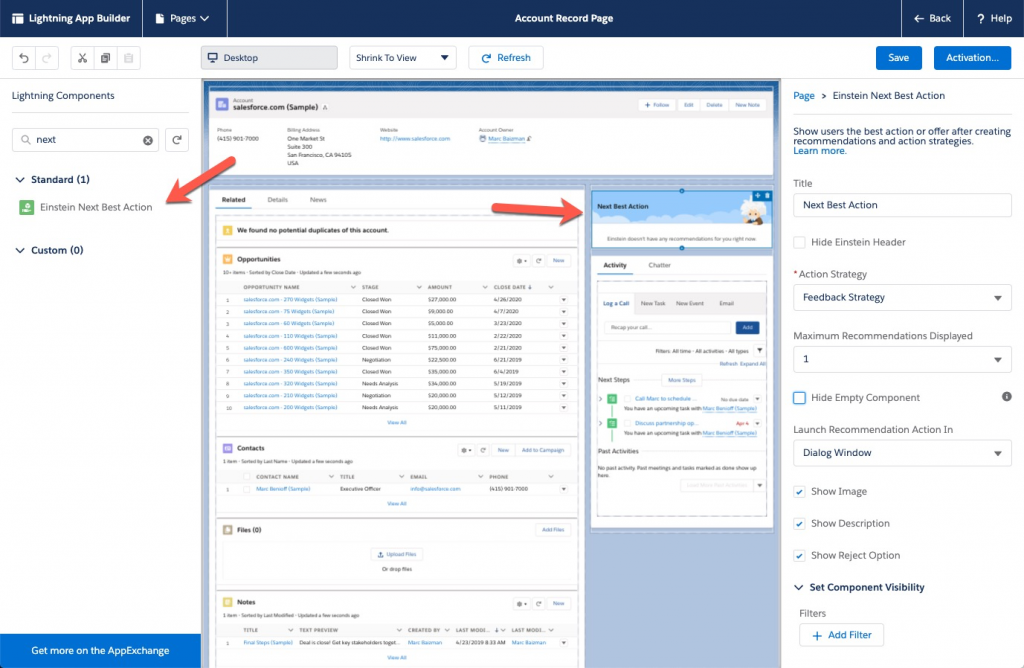Paste component using the clipboard icon
Viewport: 1024px width, 668px height.
coord(129,58)
